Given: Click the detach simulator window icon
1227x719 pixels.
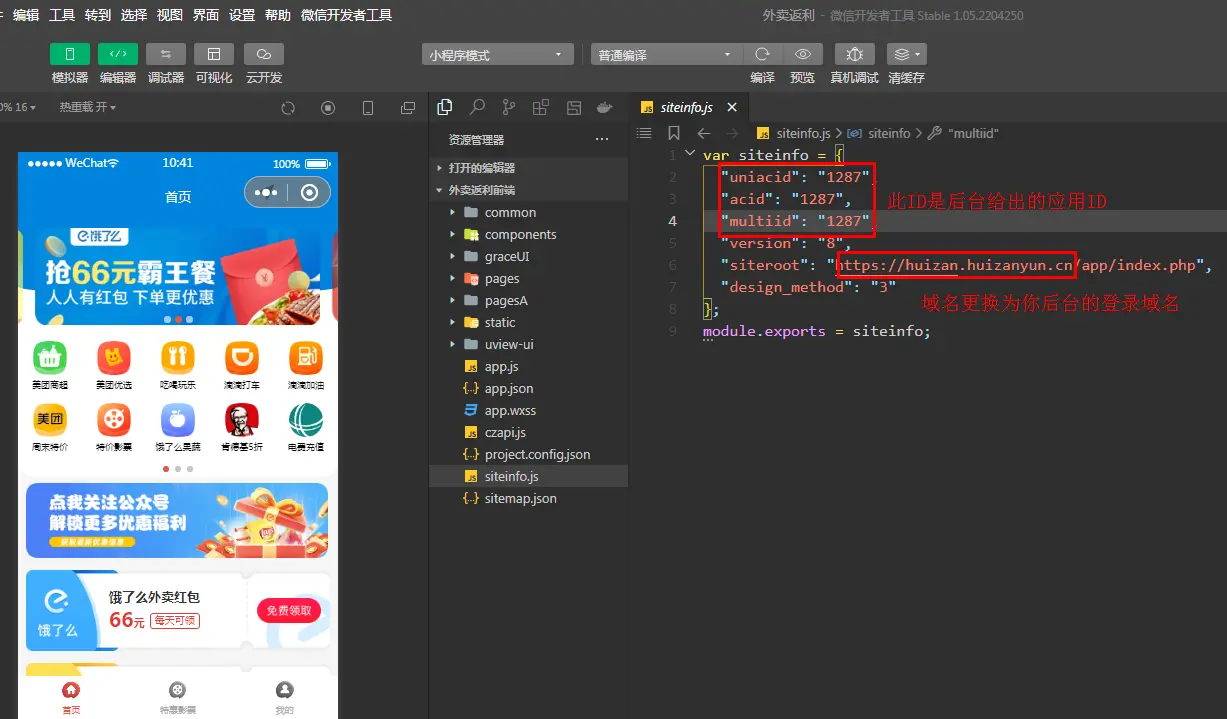Looking at the screenshot, I should (x=407, y=108).
